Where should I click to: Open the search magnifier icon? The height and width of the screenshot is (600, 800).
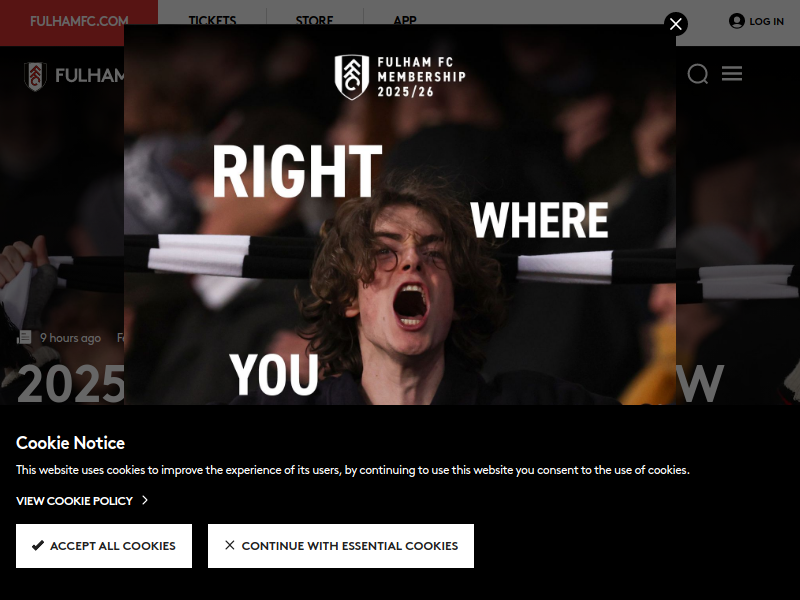point(697,74)
